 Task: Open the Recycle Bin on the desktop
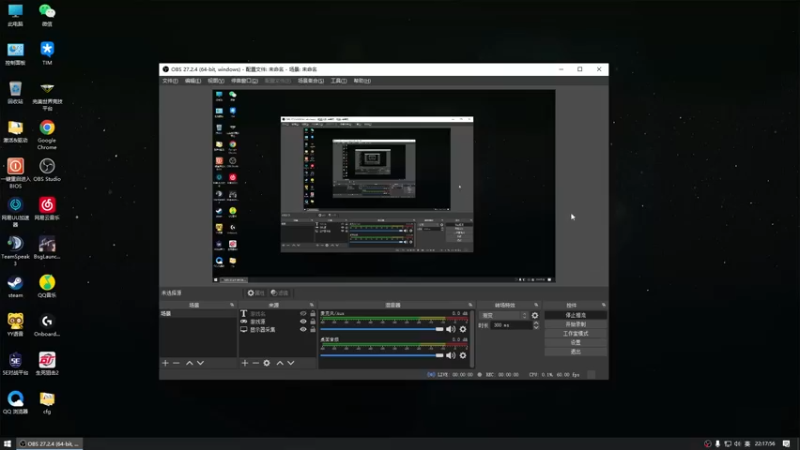pyautogui.click(x=15, y=92)
